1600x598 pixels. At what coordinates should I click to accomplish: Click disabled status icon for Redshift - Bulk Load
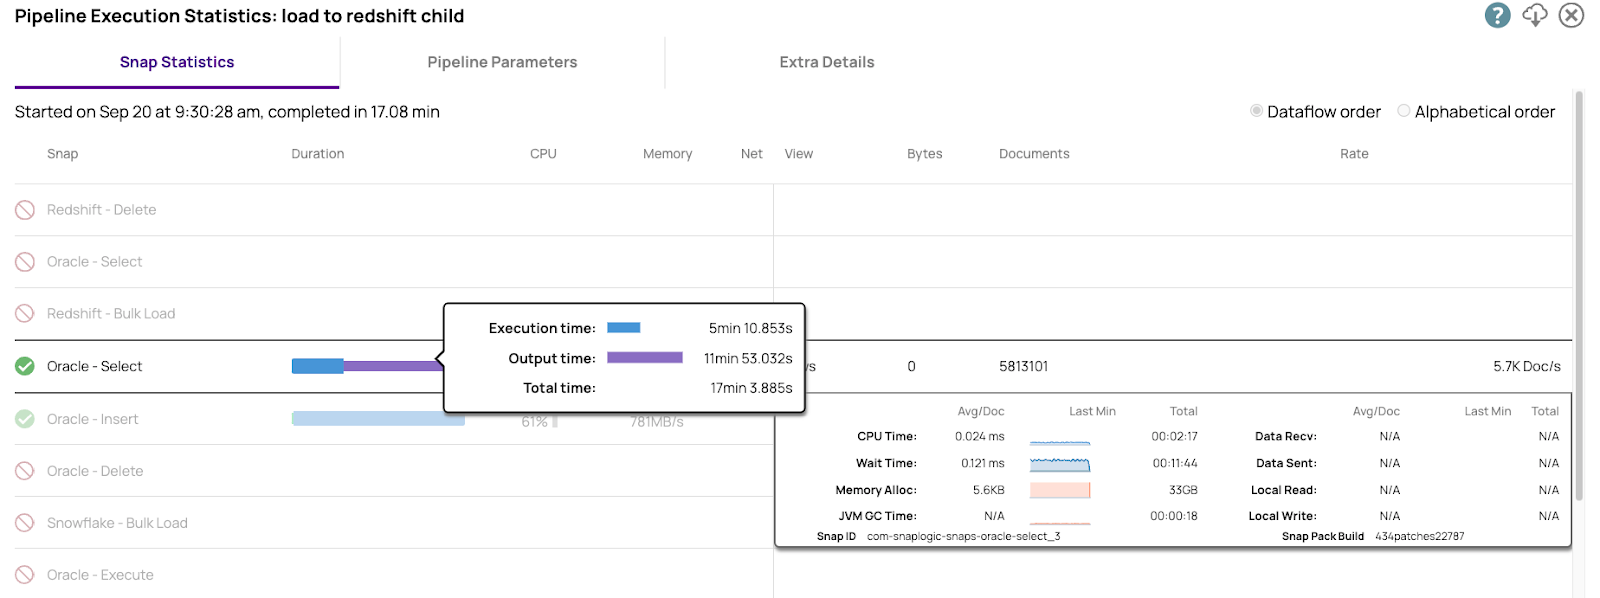click(25, 314)
